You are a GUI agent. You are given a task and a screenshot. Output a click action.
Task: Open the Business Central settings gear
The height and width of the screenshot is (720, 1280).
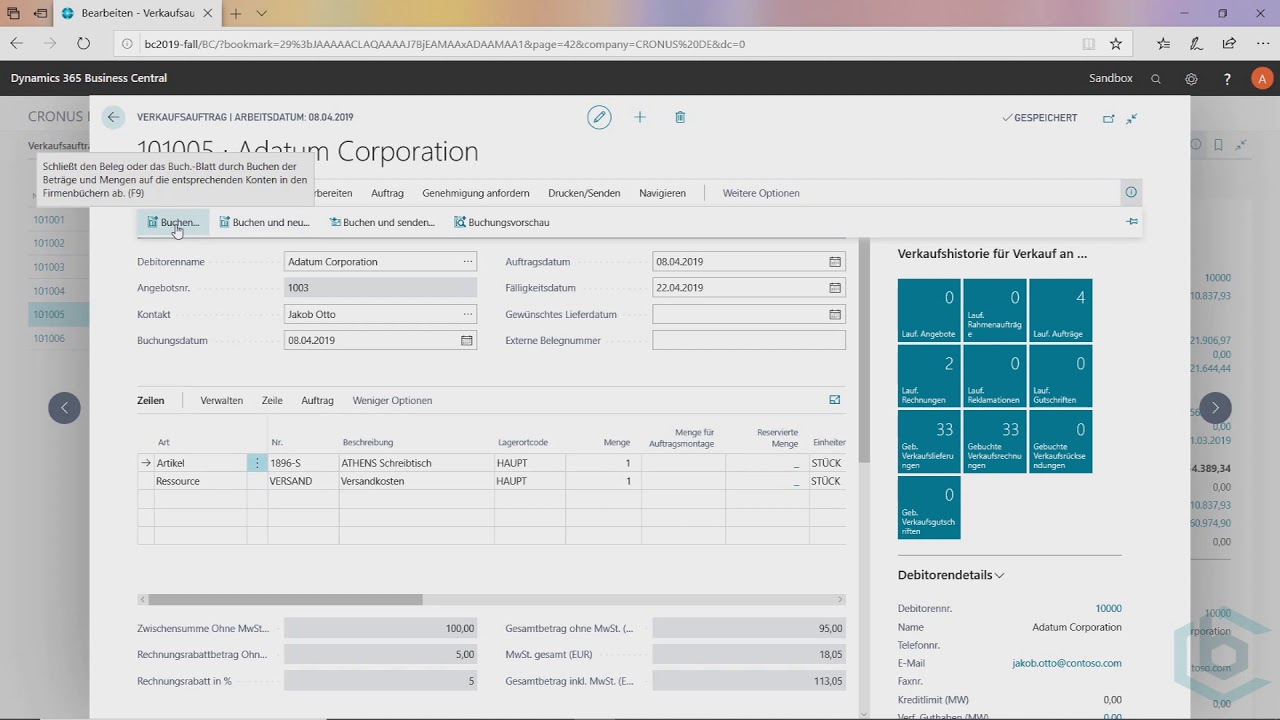tap(1191, 79)
